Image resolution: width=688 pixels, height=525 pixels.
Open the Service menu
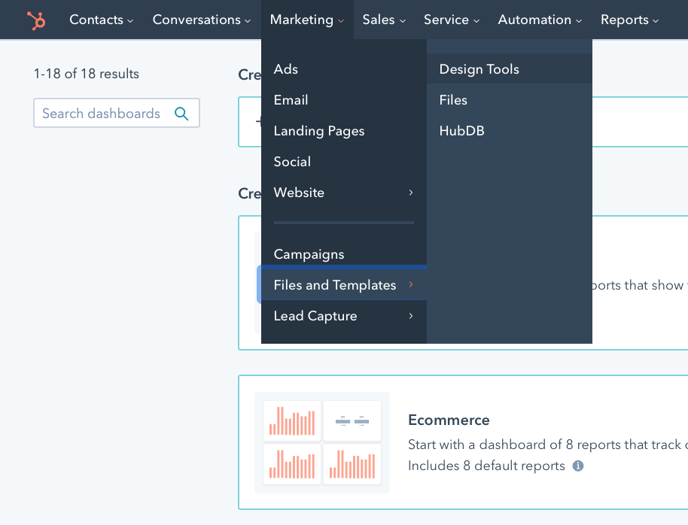(x=452, y=20)
